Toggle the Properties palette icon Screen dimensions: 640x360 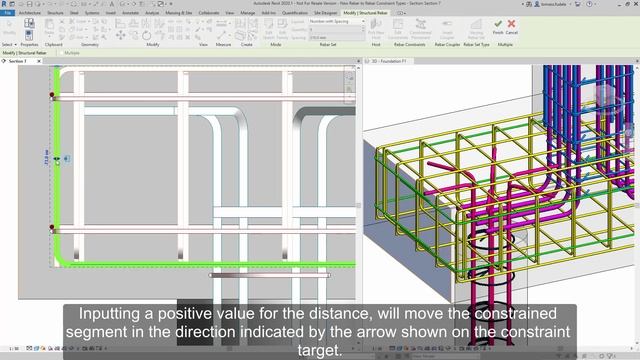tap(29, 35)
